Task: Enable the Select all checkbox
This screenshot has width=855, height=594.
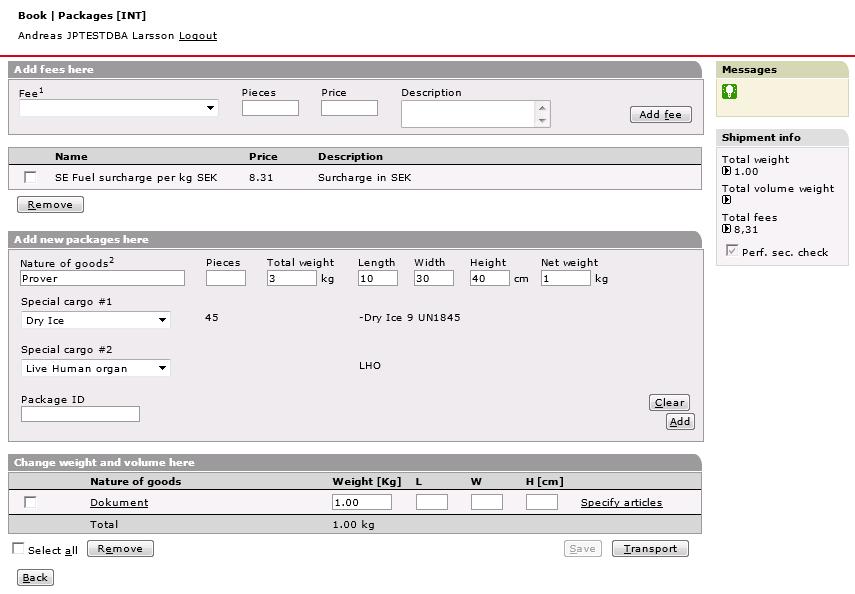Action: pyautogui.click(x=18, y=548)
